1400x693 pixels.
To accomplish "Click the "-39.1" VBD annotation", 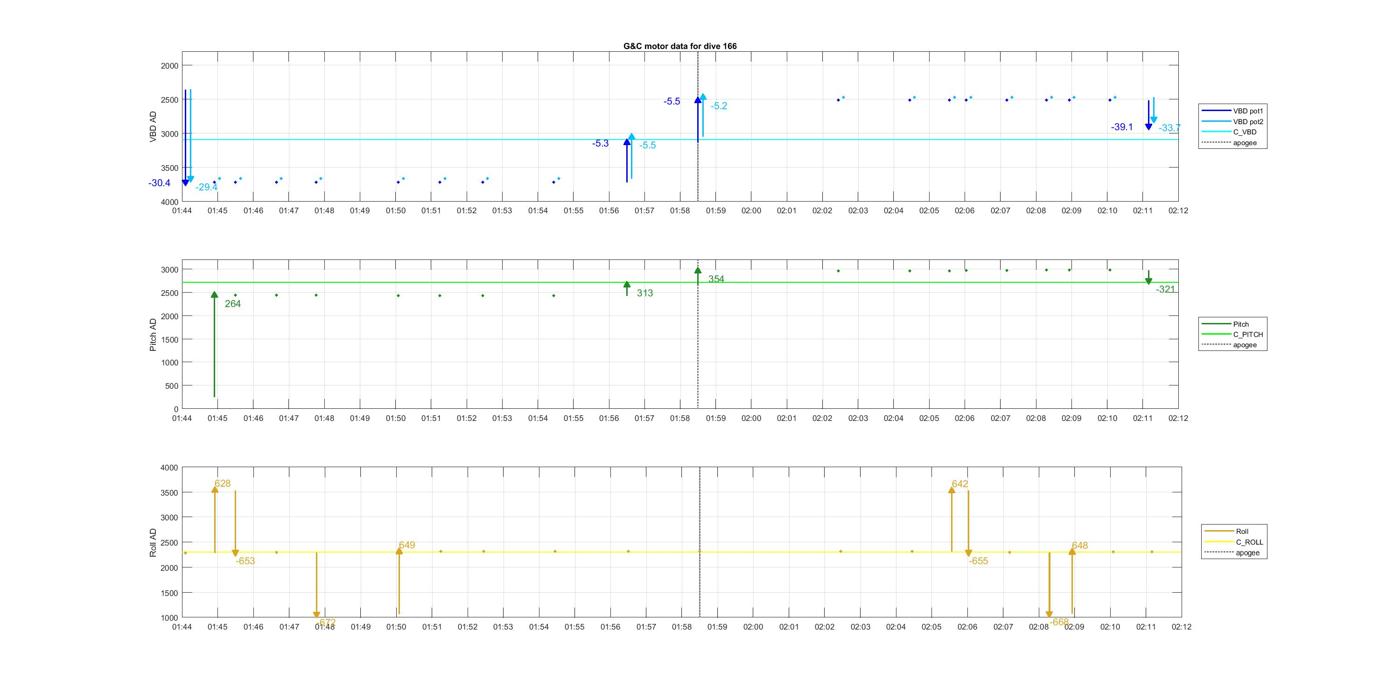I will [x=1122, y=127].
